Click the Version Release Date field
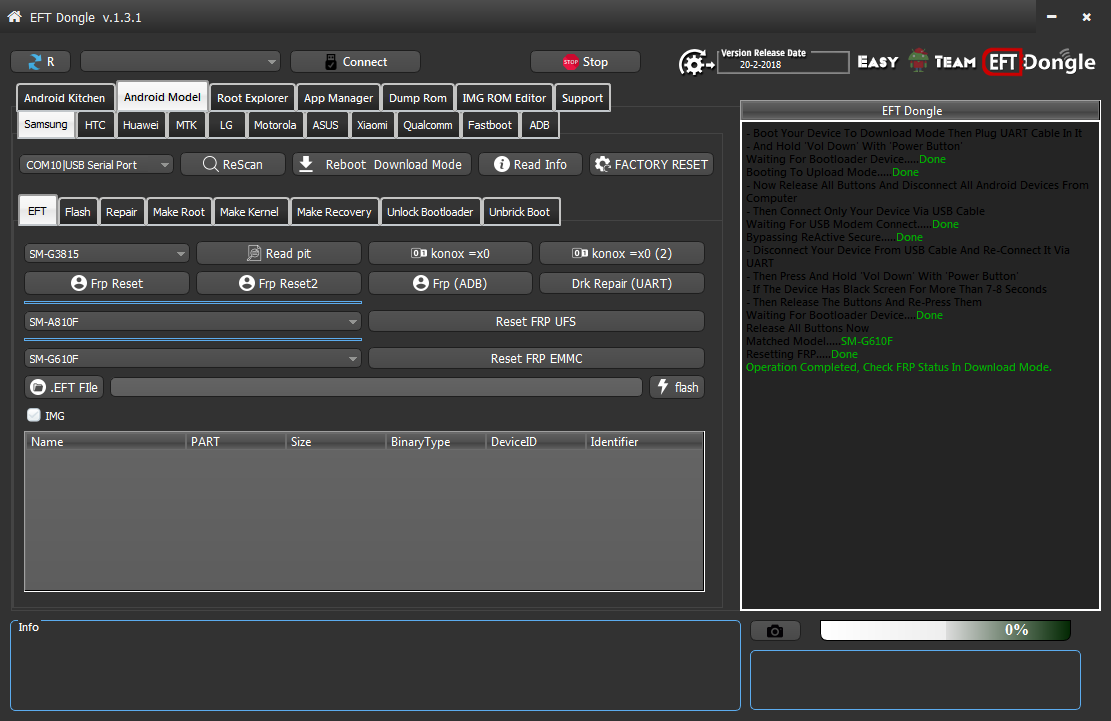The image size is (1111, 721). (783, 62)
